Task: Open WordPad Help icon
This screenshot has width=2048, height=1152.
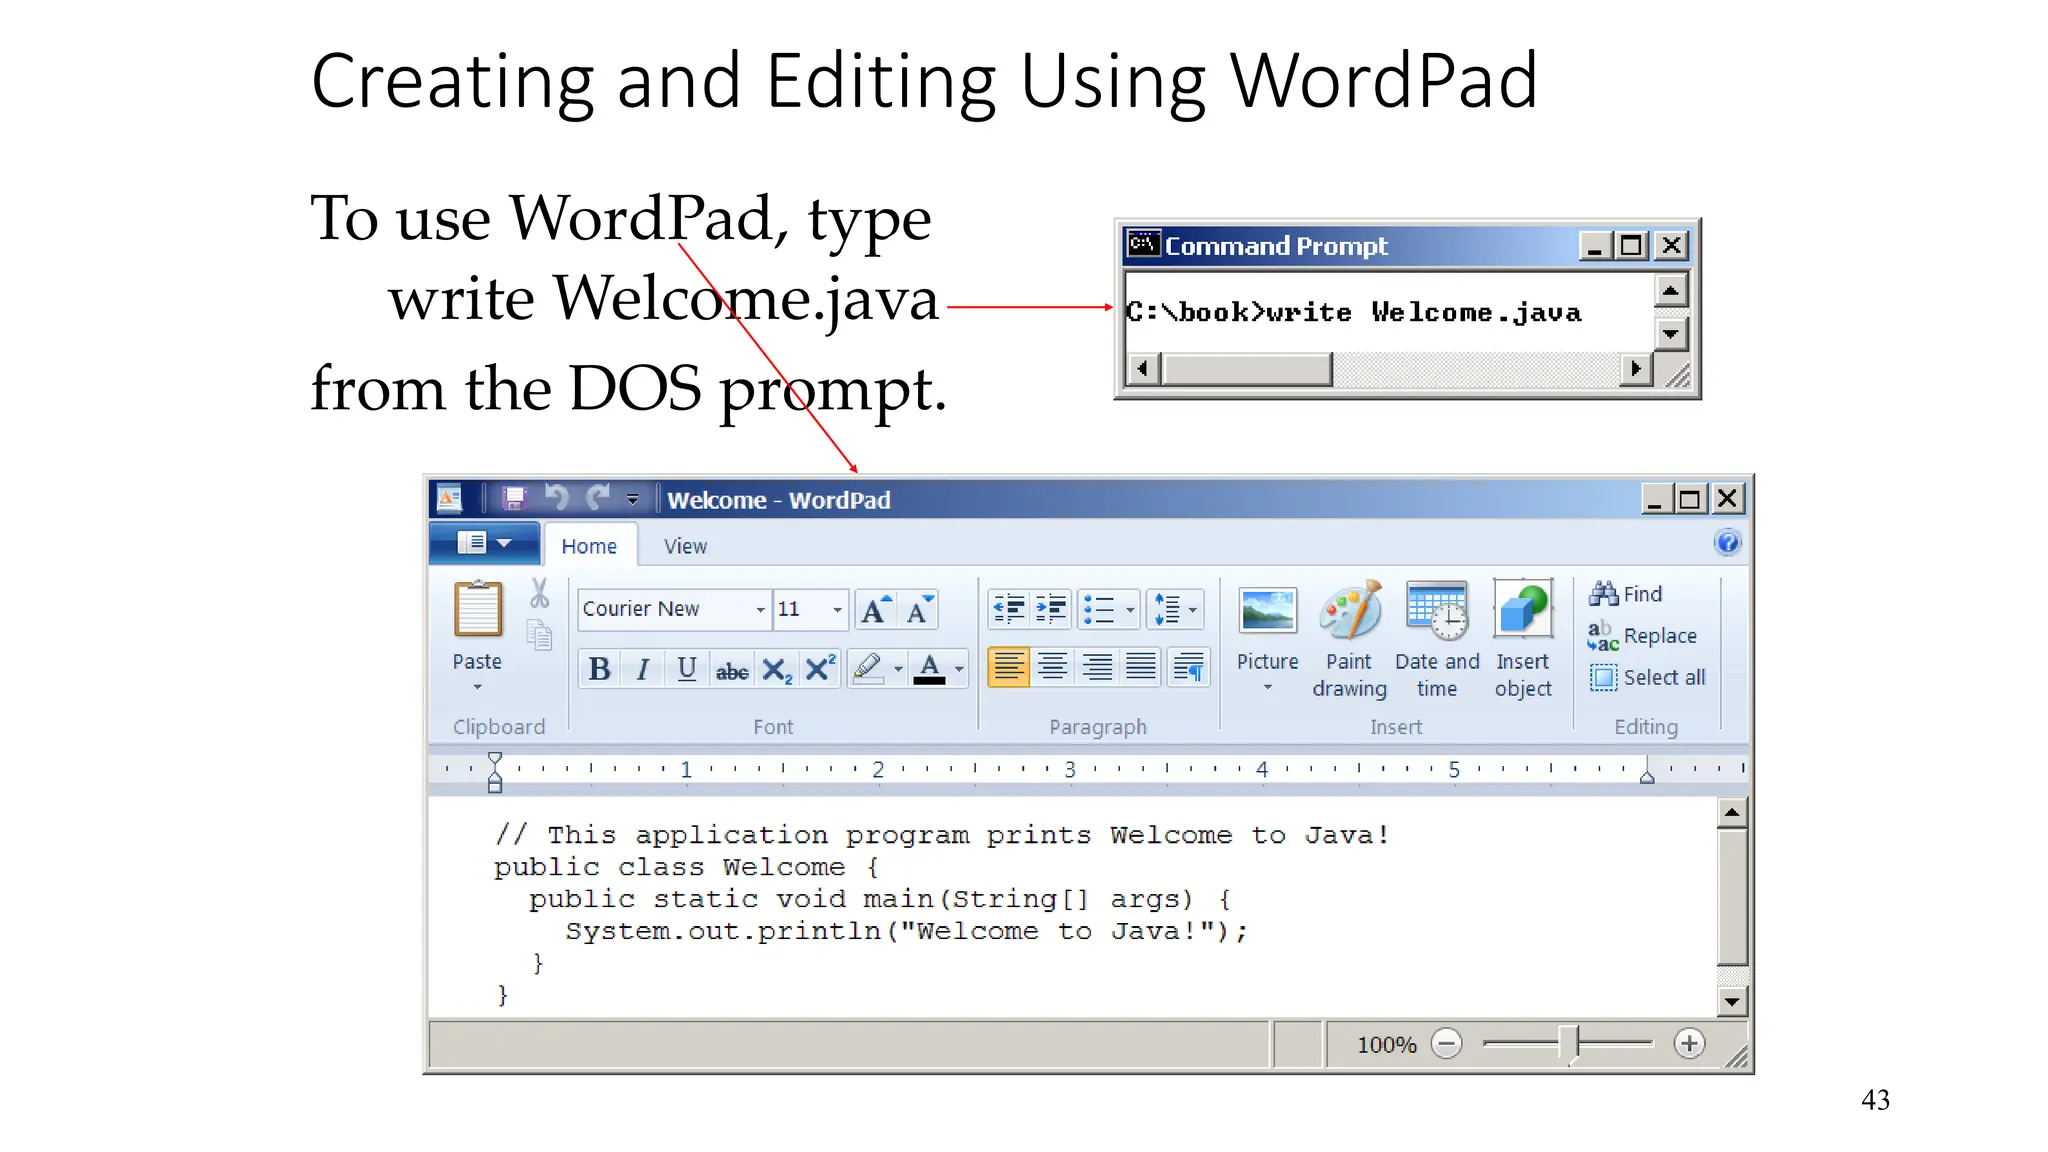Action: pyautogui.click(x=1727, y=543)
